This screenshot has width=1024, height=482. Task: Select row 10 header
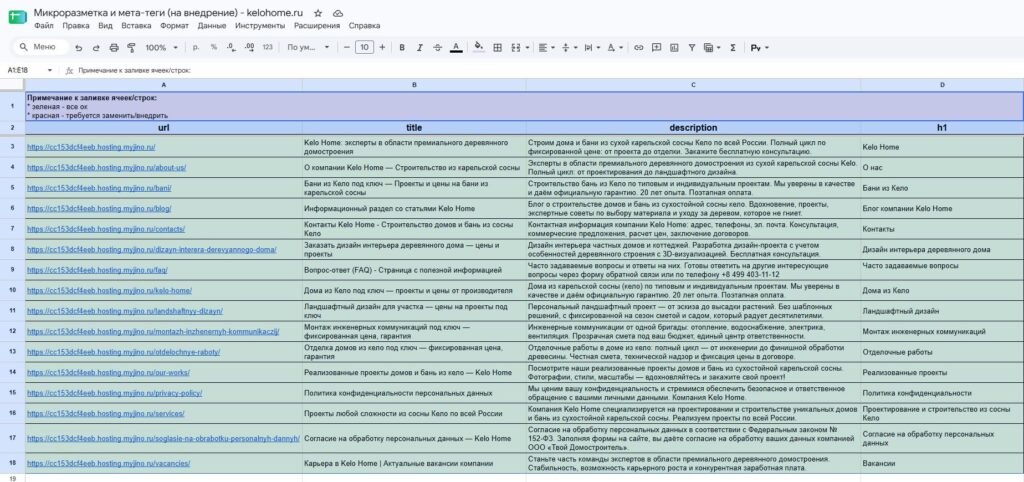tap(12, 291)
